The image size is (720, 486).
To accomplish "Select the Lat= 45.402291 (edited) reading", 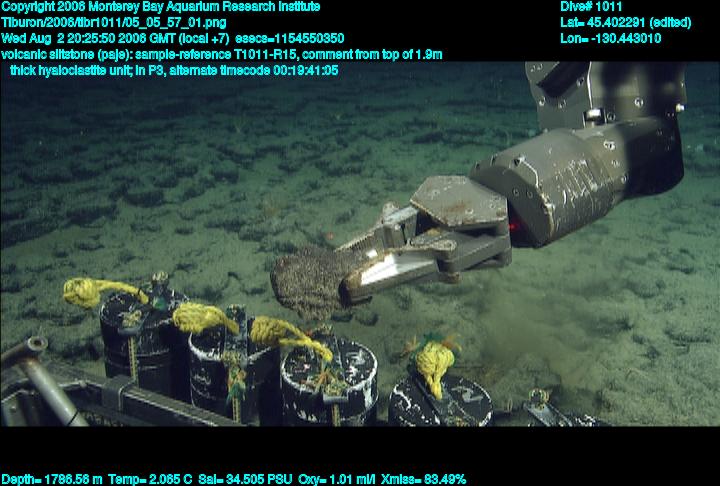I will (x=625, y=23).
